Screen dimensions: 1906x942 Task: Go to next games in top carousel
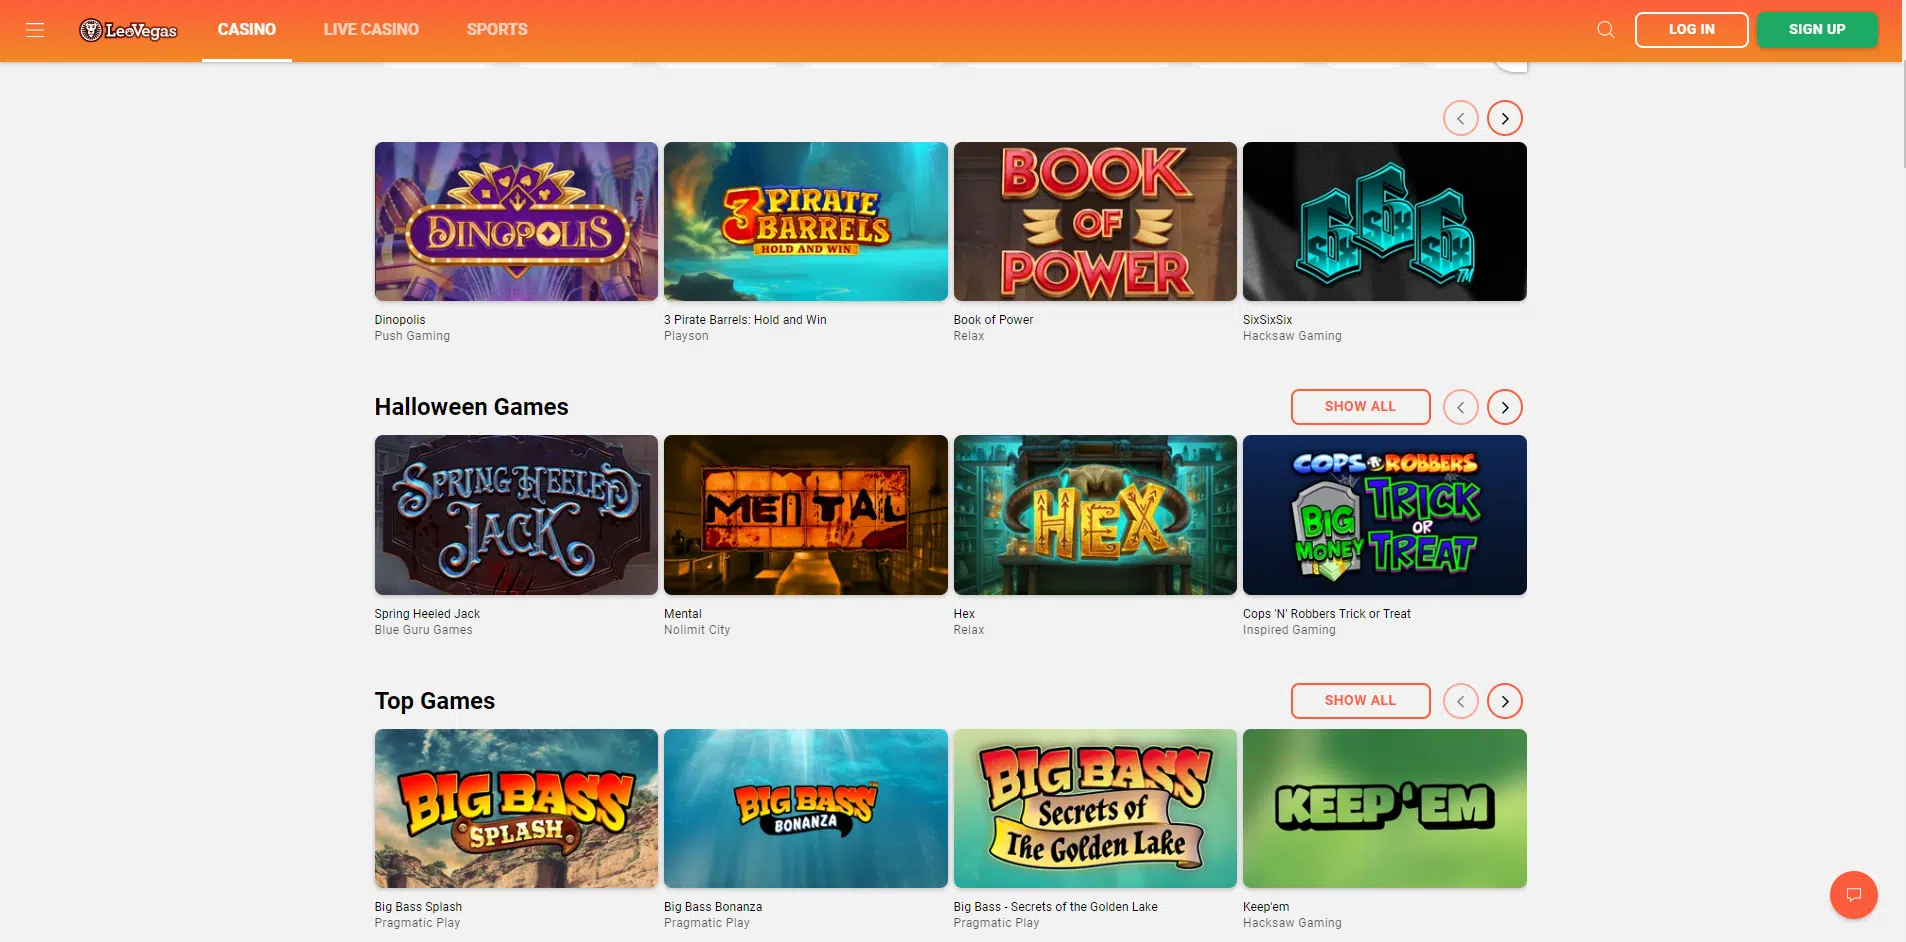pos(1504,118)
